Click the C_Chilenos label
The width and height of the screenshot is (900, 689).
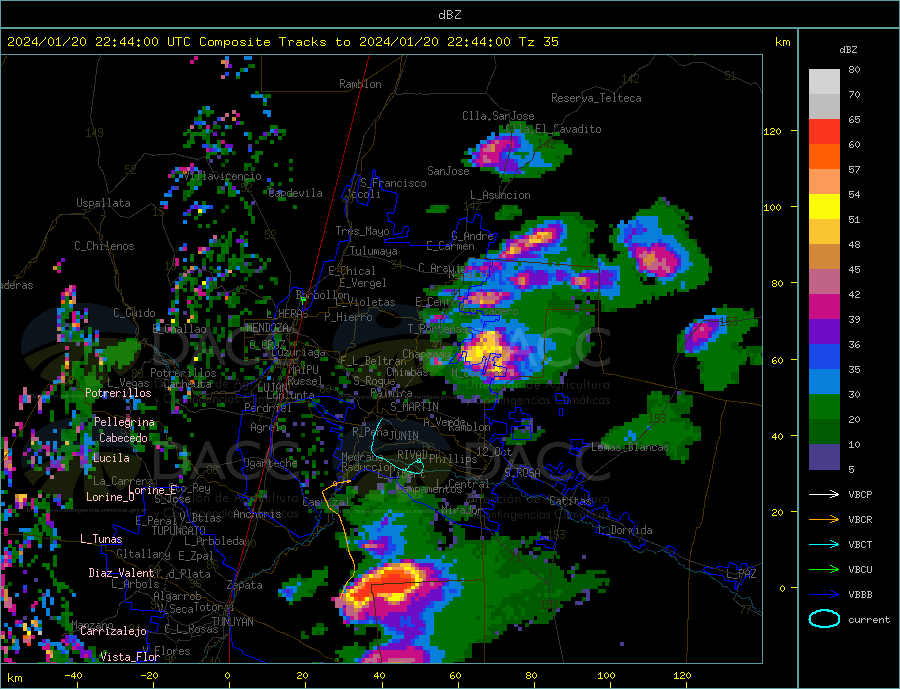104,246
